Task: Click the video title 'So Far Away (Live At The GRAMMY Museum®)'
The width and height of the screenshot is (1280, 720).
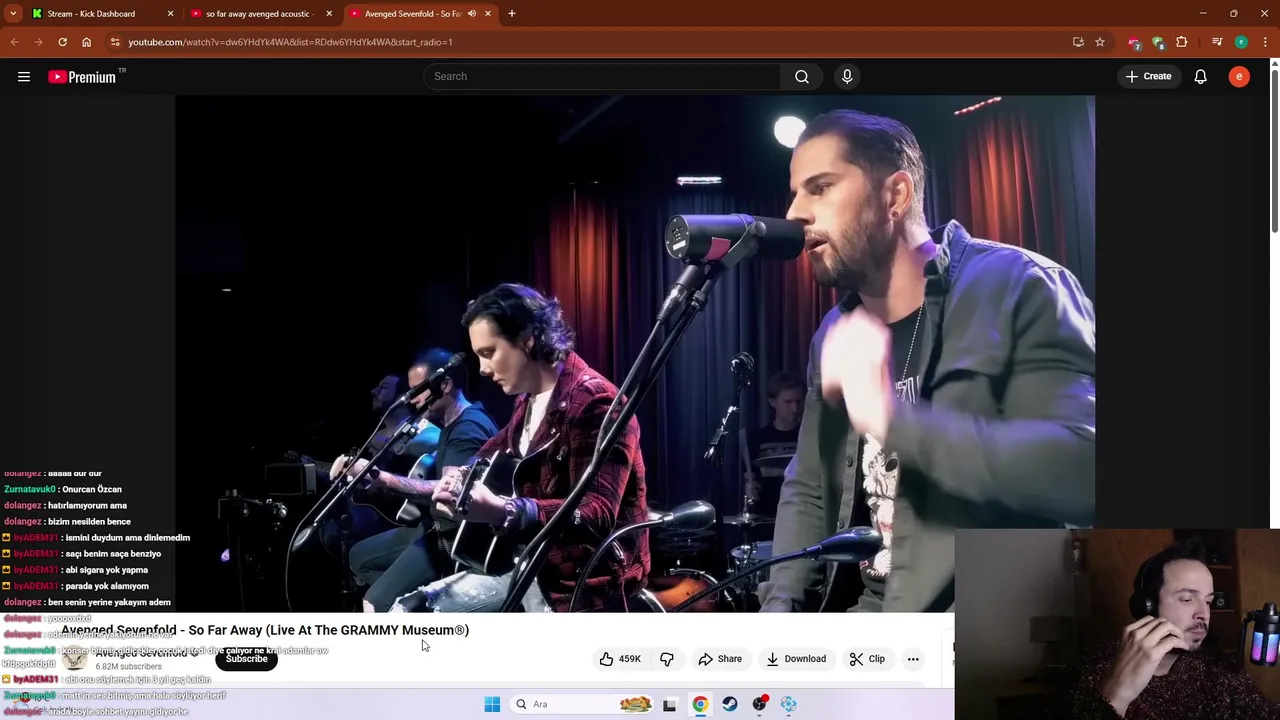Action: click(x=329, y=630)
